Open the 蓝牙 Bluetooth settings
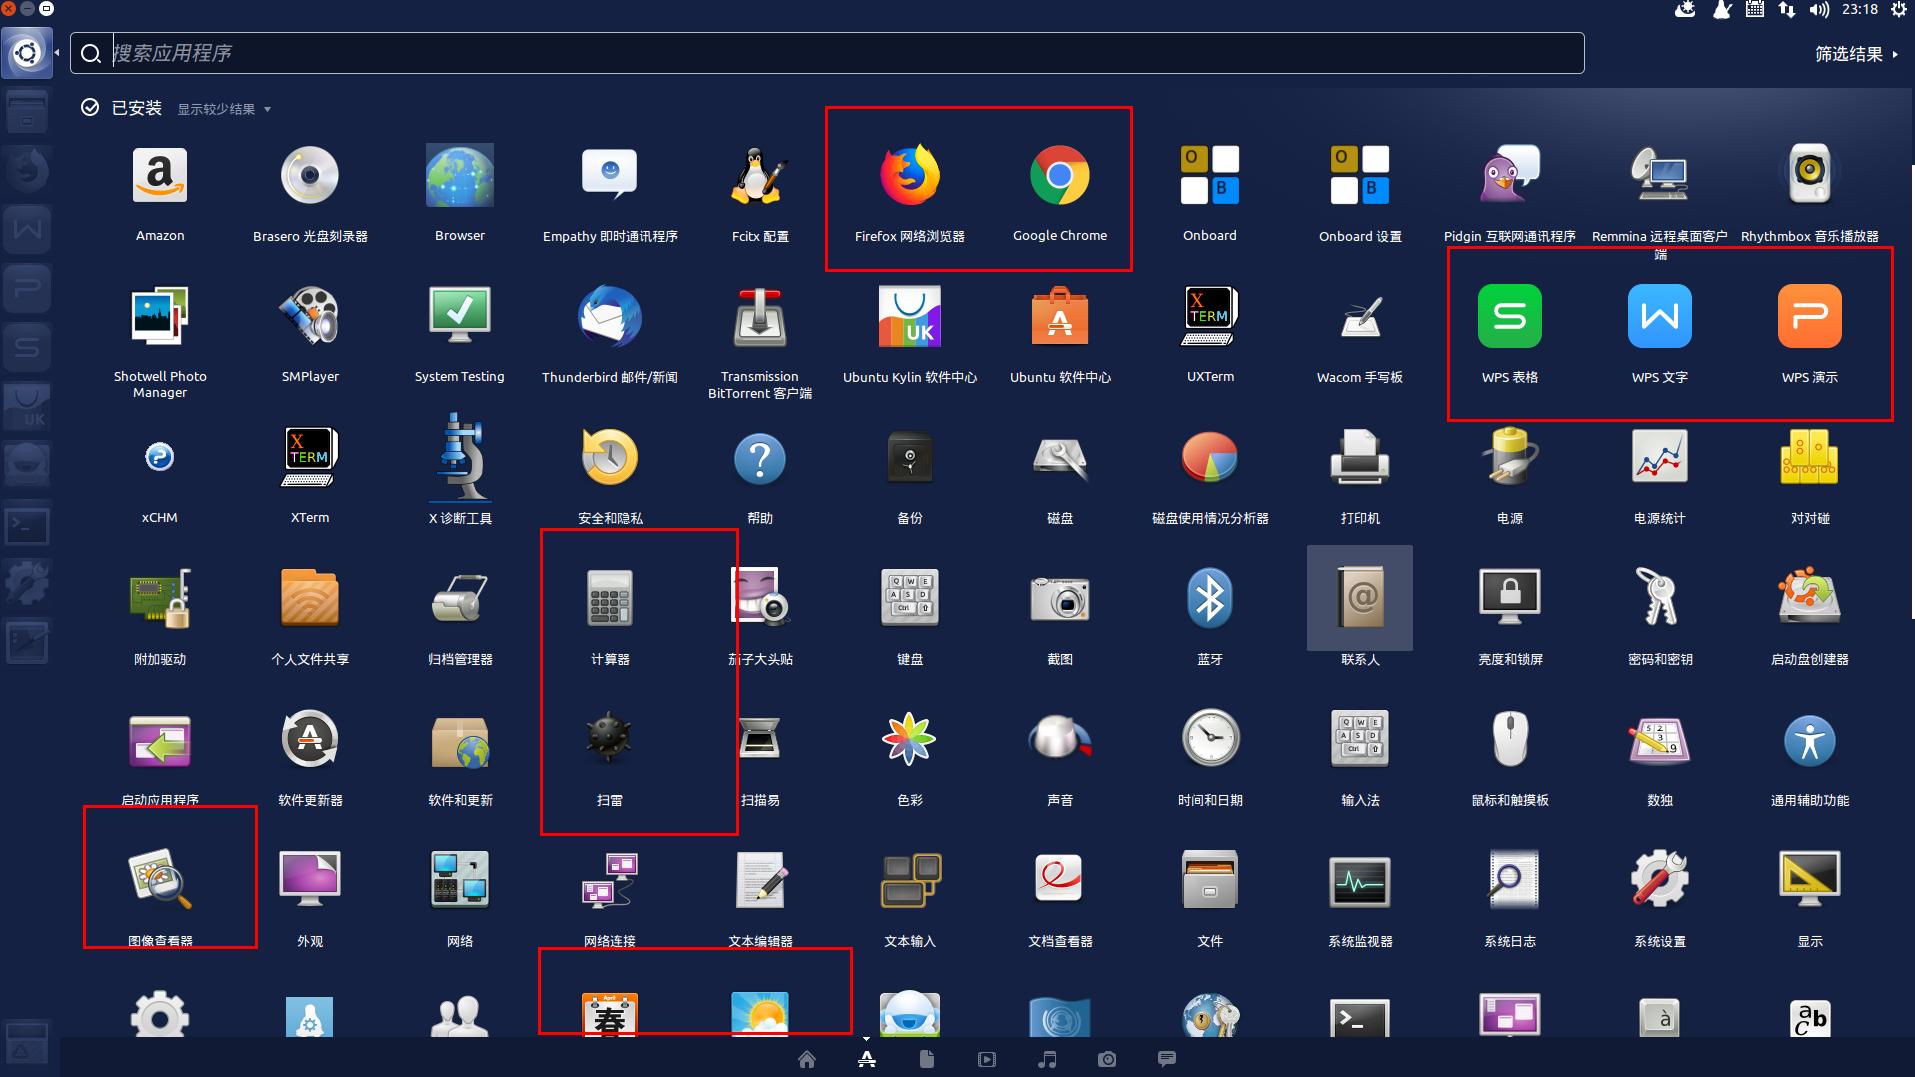Screen dimensions: 1915x1077 pyautogui.click(x=1210, y=599)
